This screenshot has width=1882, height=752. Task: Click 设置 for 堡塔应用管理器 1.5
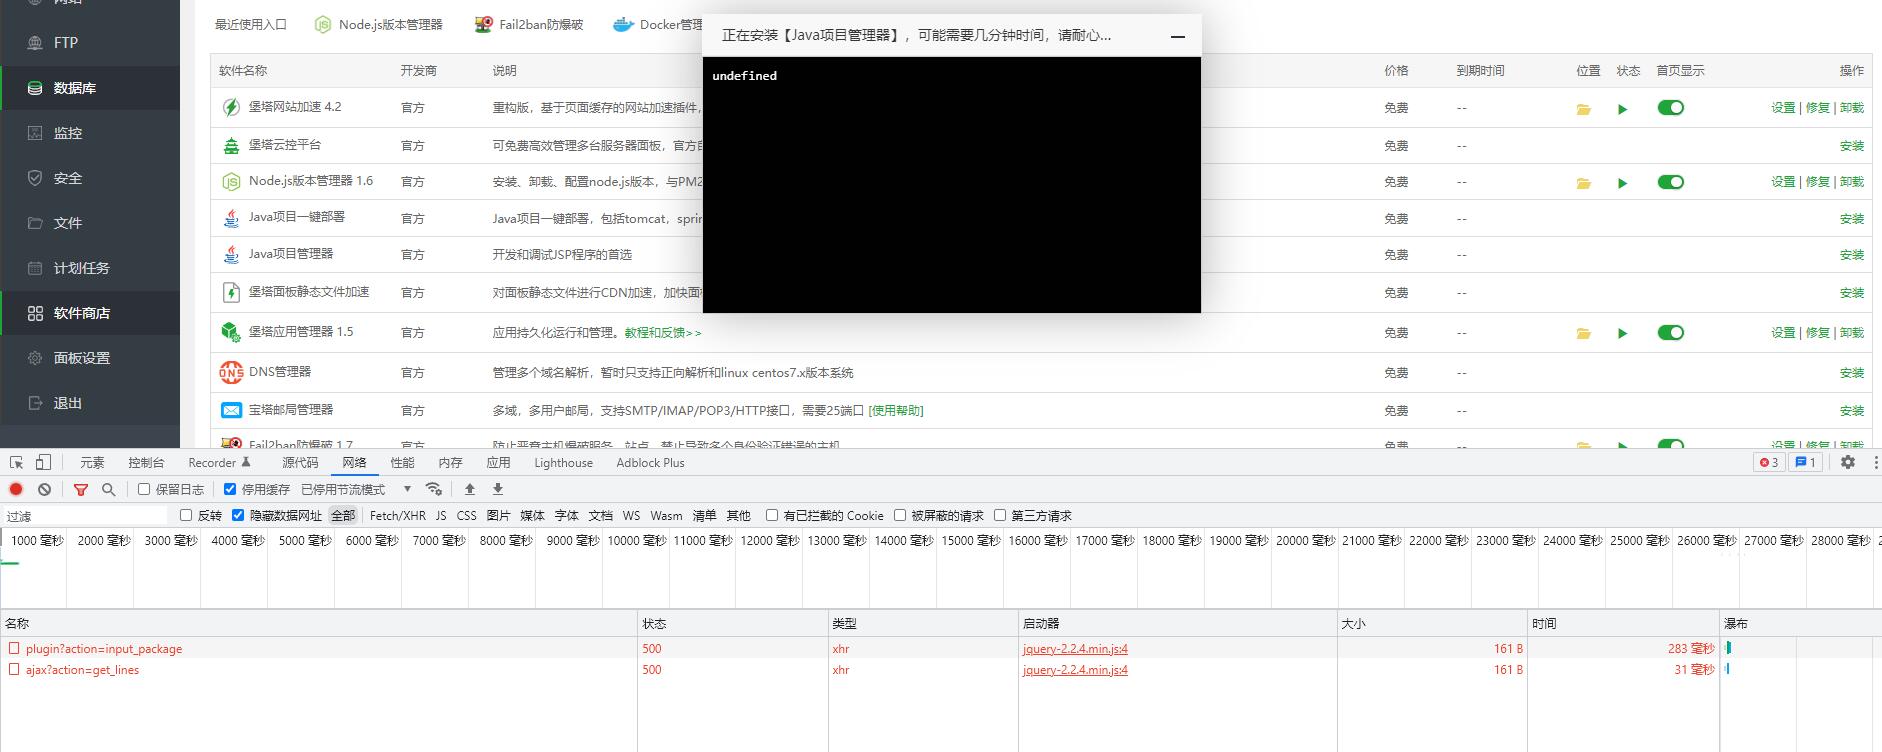click(1783, 333)
